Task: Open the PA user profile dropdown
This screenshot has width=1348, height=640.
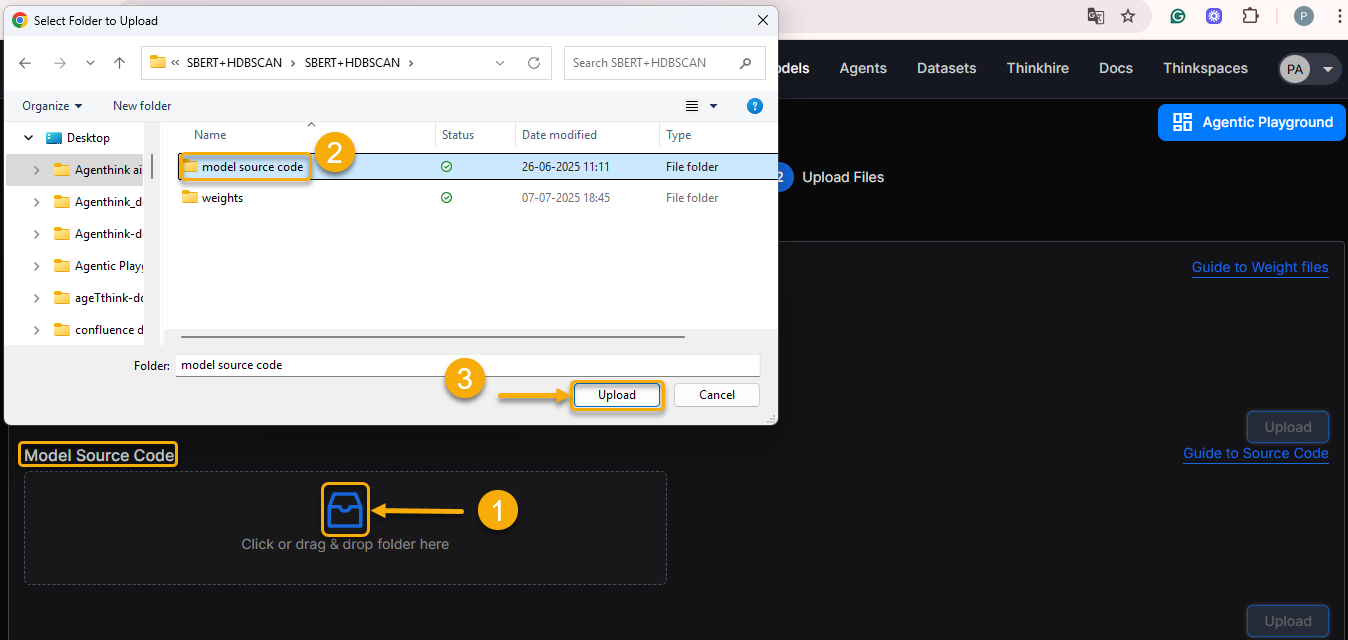Action: [x=1308, y=68]
